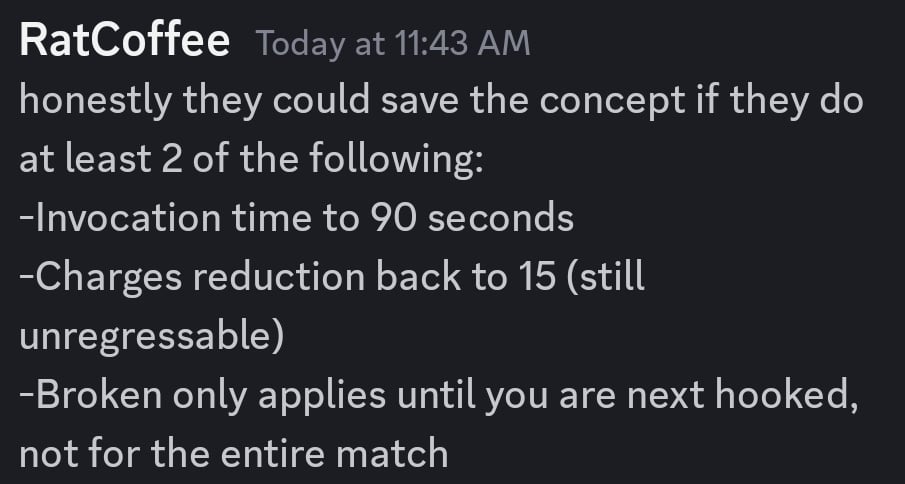Click the Today at 11:43 AM timestamp
905x484 pixels.
(393, 44)
